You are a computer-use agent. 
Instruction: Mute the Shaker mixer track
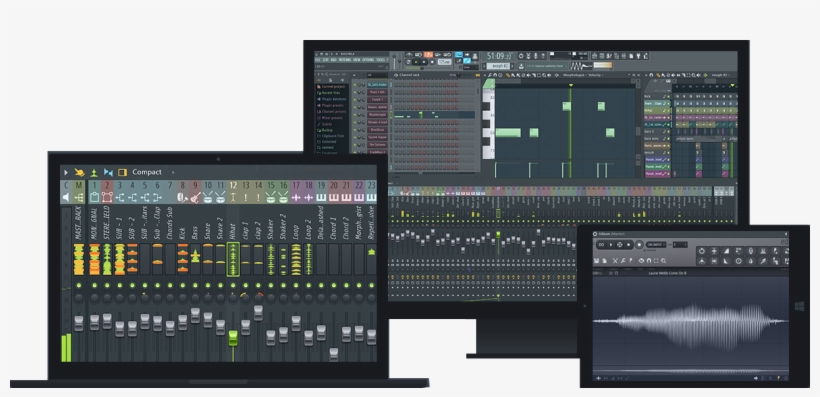click(271, 285)
